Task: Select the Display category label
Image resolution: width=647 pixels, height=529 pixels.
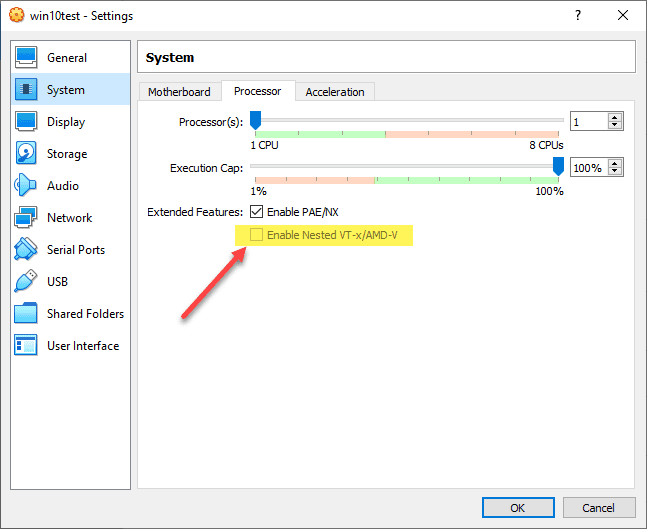Action: [66, 122]
